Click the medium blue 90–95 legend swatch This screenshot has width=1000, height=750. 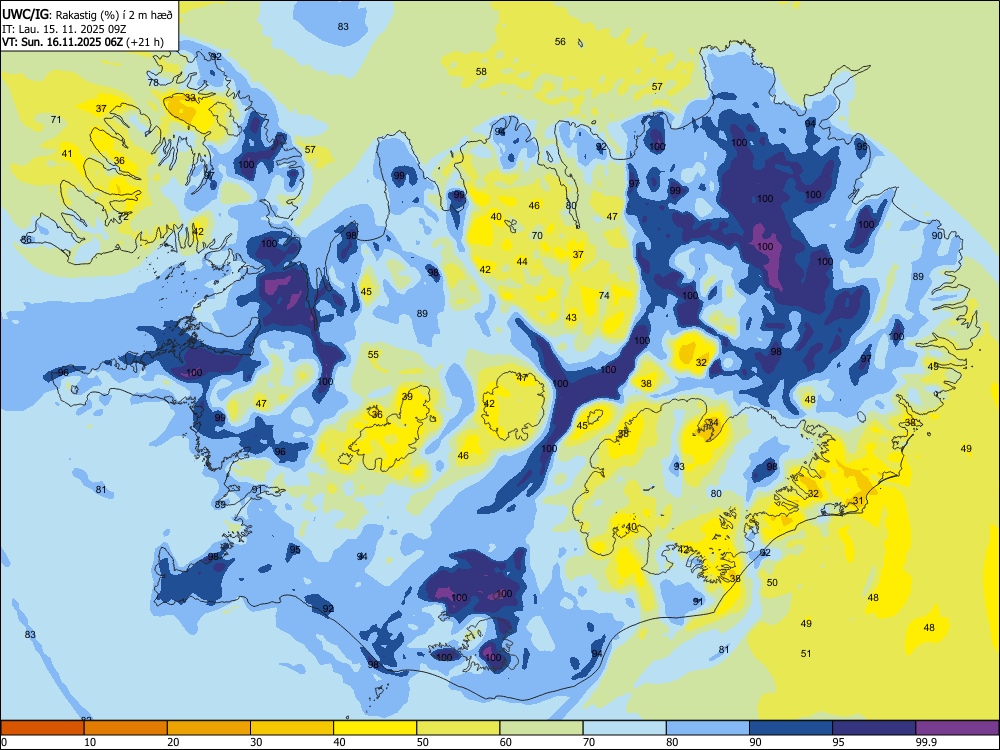[791, 728]
